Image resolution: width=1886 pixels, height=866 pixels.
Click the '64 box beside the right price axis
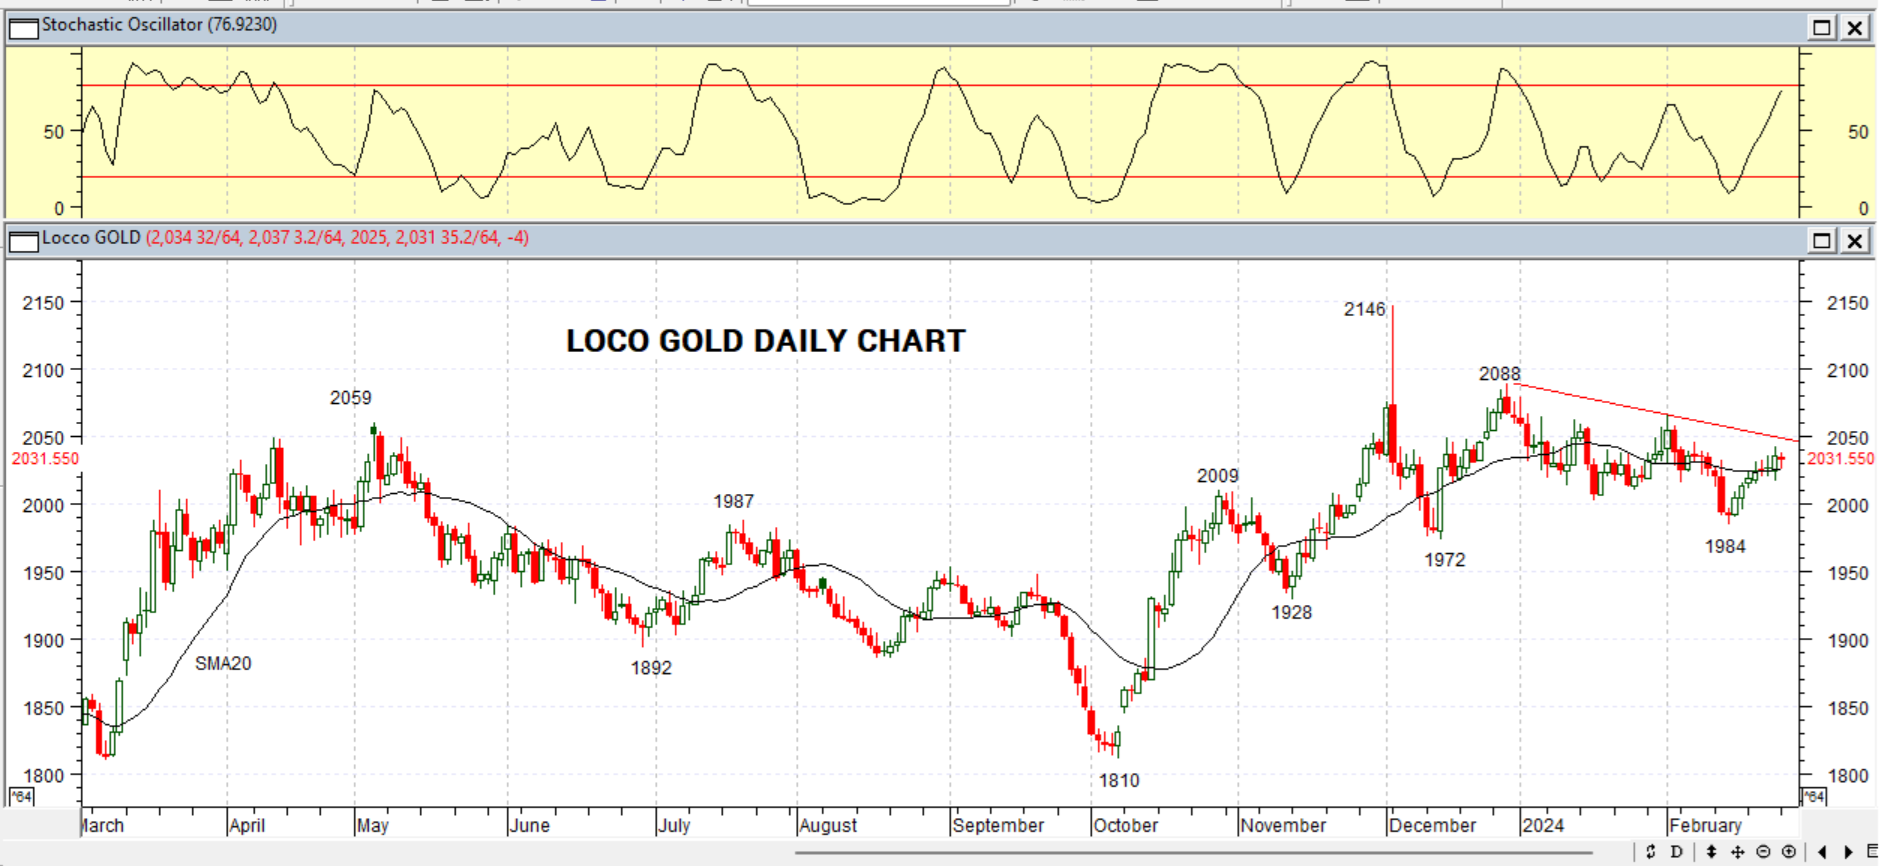pyautogui.click(x=1814, y=797)
